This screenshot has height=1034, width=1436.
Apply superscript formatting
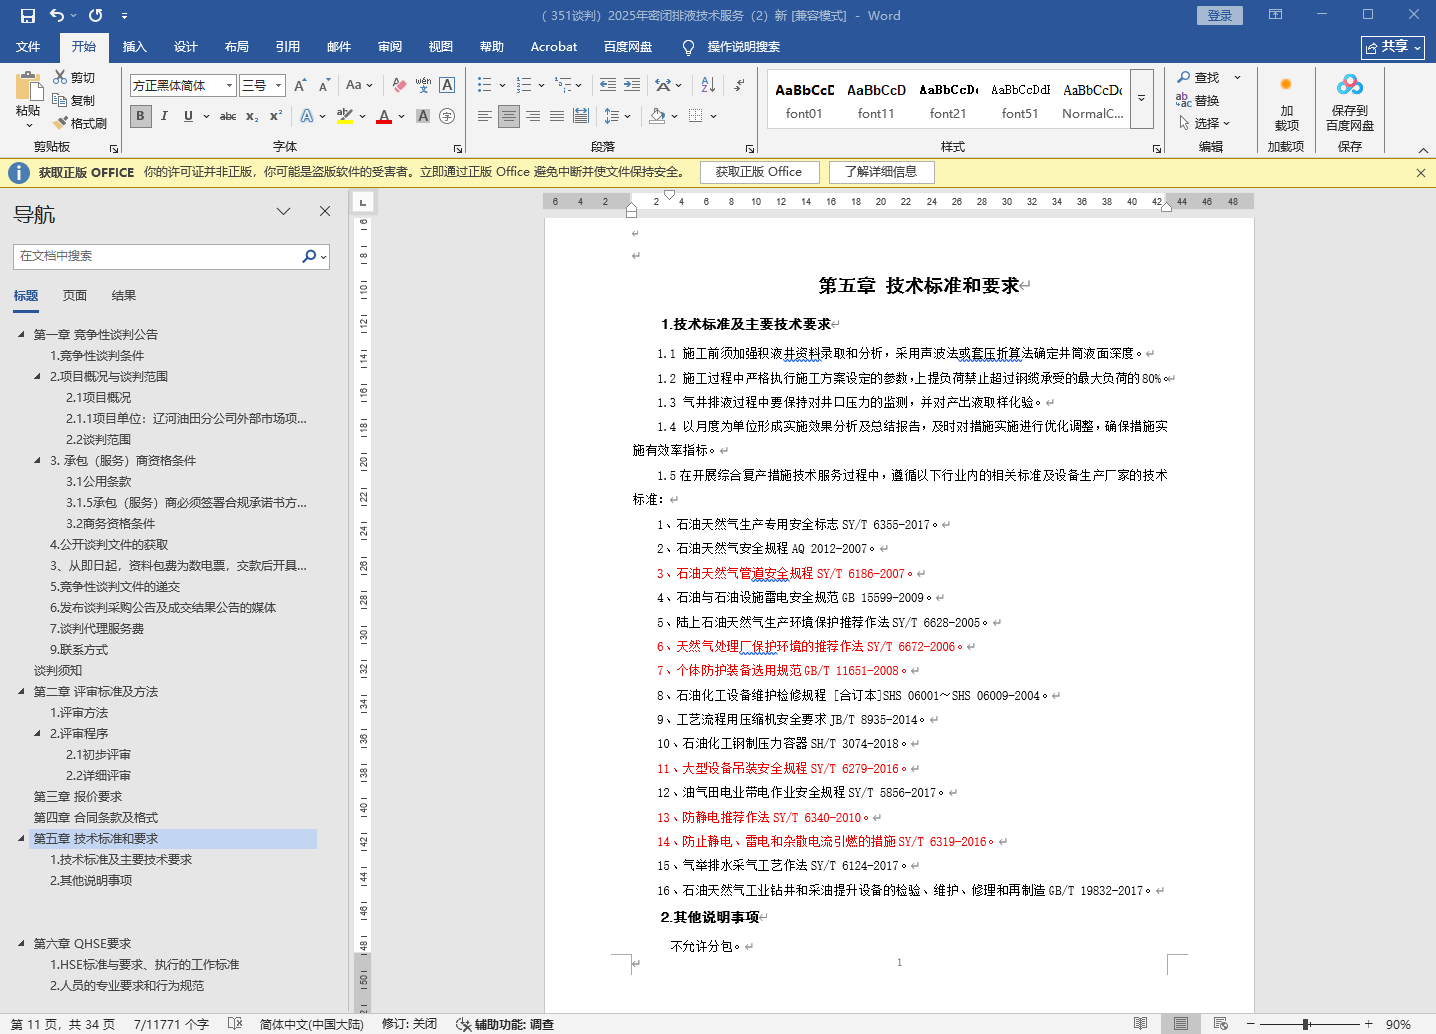[x=276, y=116]
